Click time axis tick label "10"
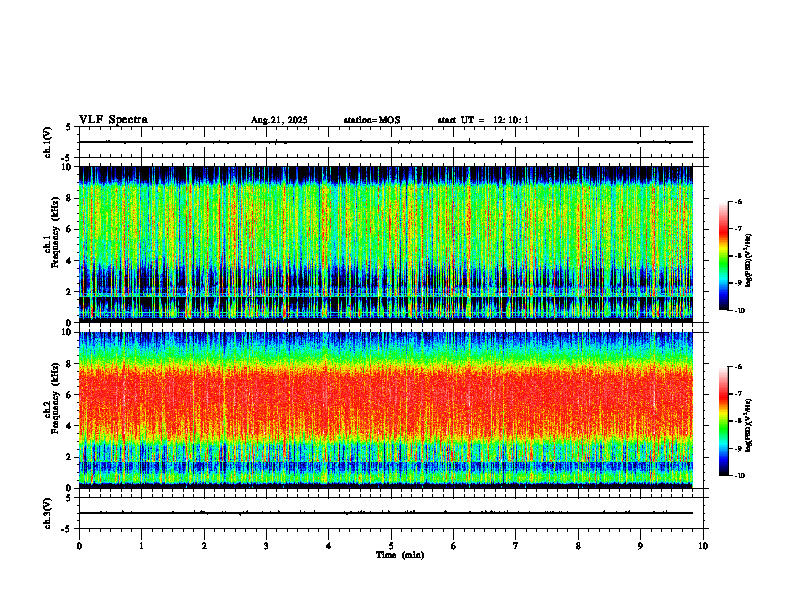Viewport: 792px width, 612px height. 703,546
